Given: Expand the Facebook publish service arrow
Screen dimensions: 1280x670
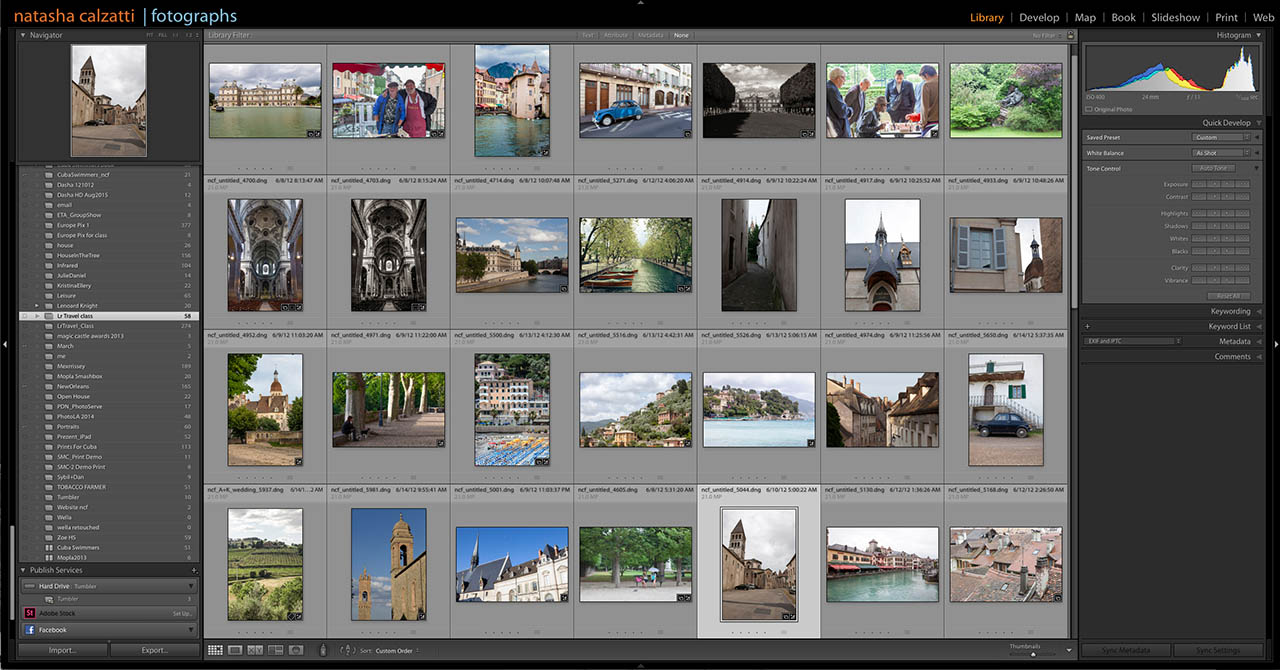Looking at the screenshot, I should (x=190, y=630).
